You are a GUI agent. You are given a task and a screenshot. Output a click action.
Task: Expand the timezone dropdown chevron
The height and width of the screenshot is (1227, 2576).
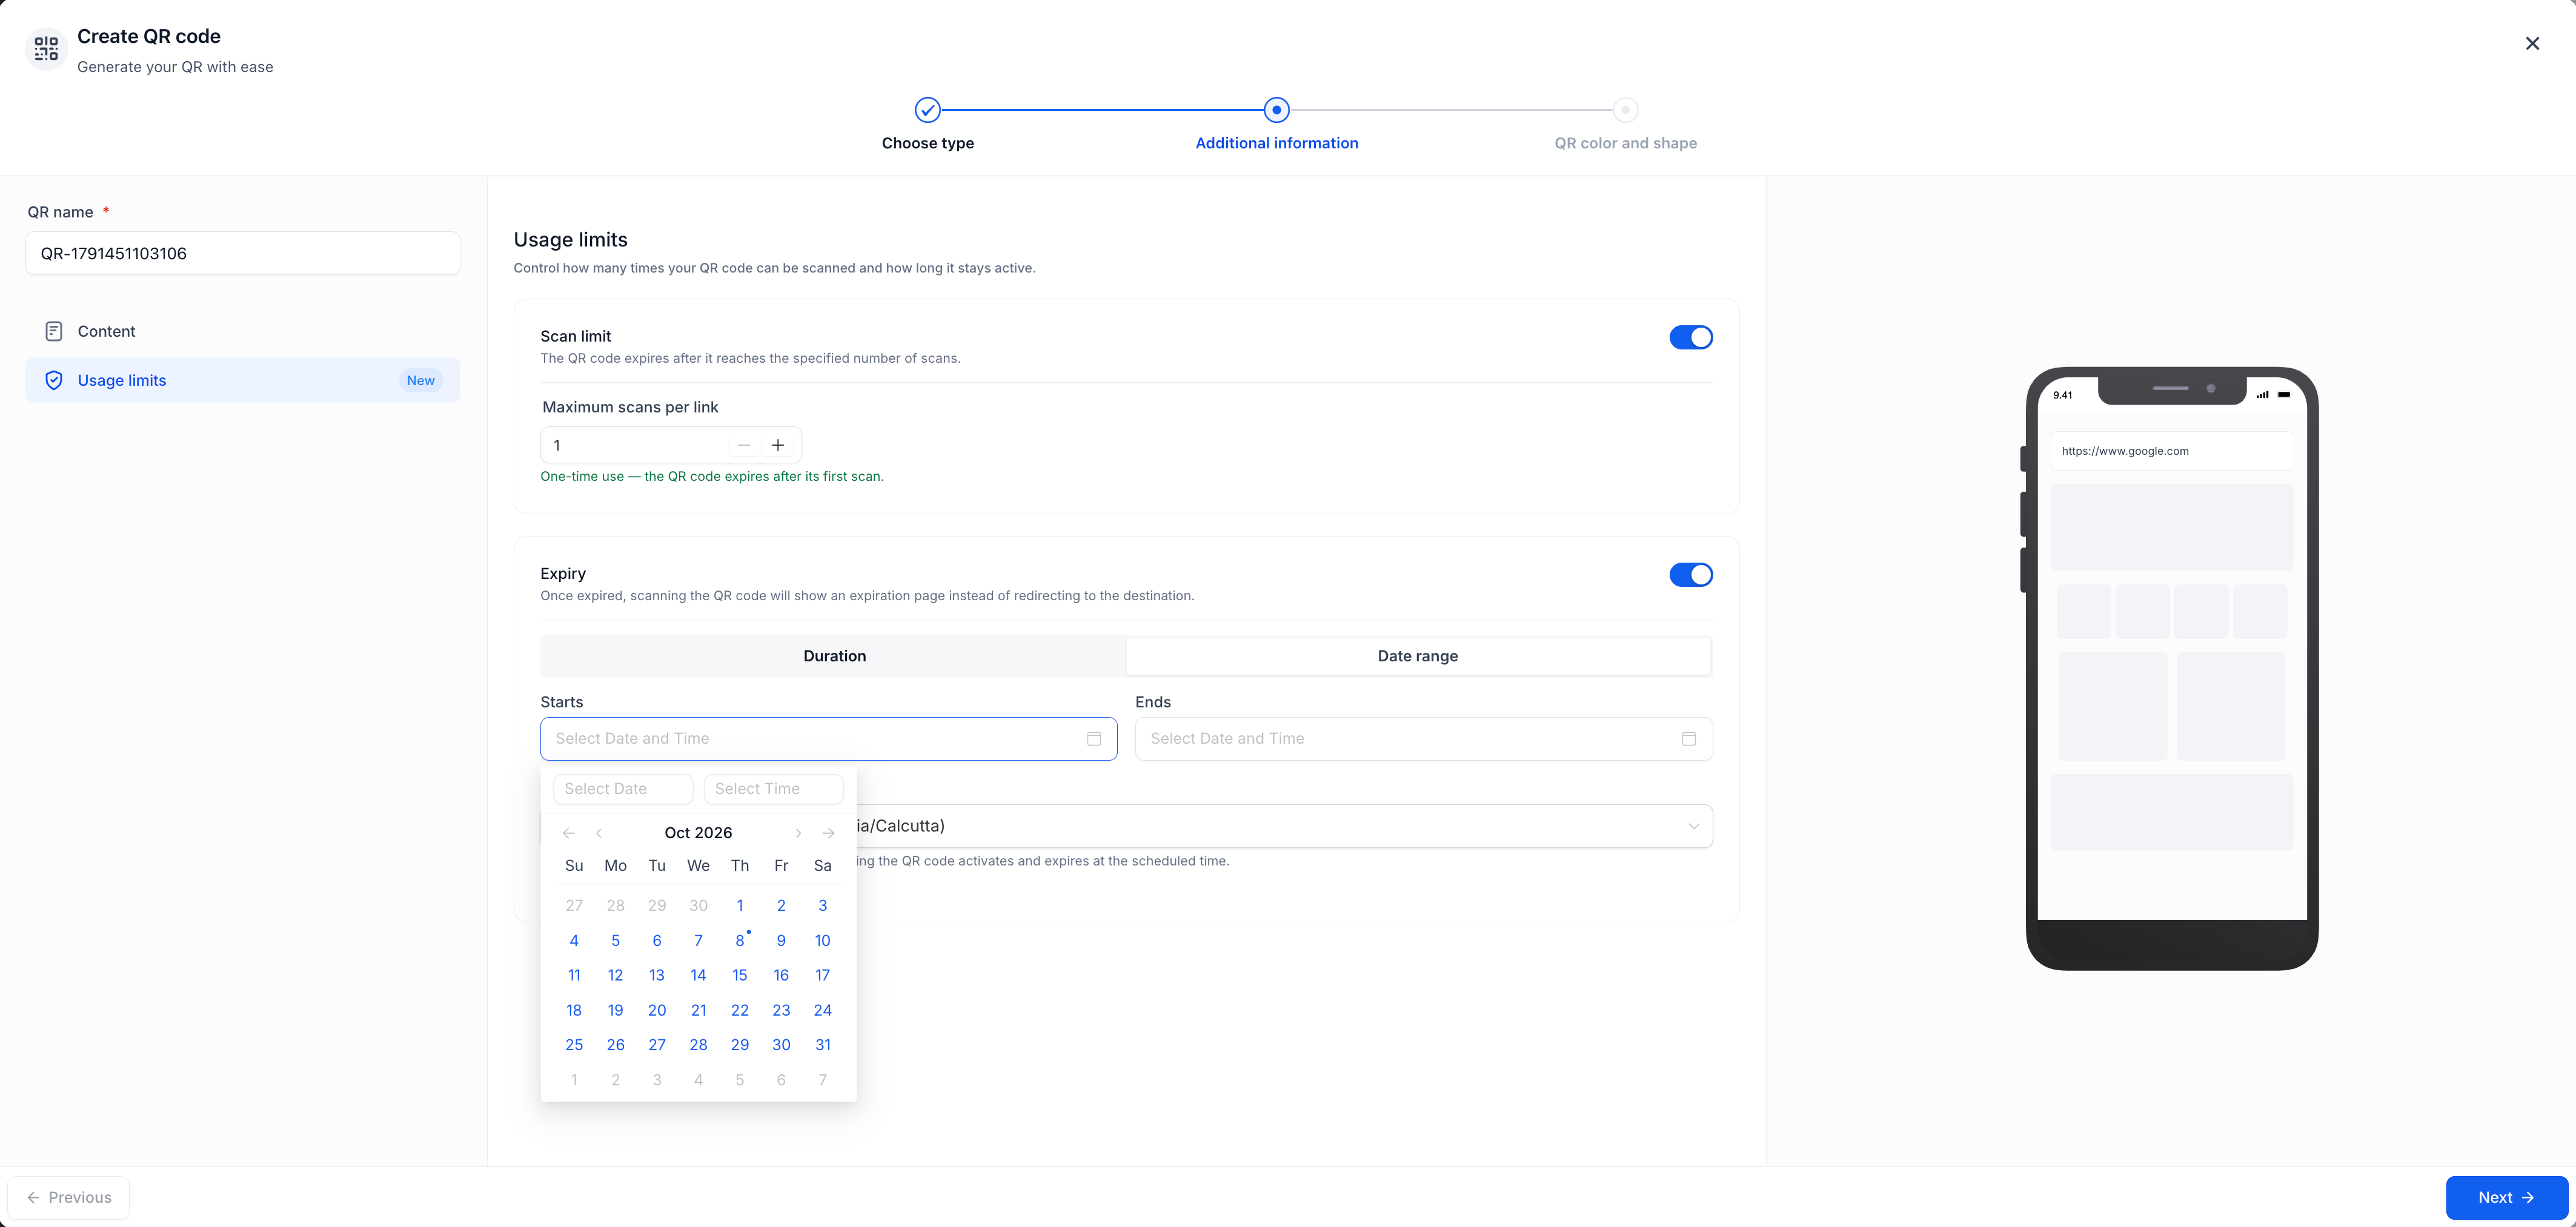[x=1694, y=826]
